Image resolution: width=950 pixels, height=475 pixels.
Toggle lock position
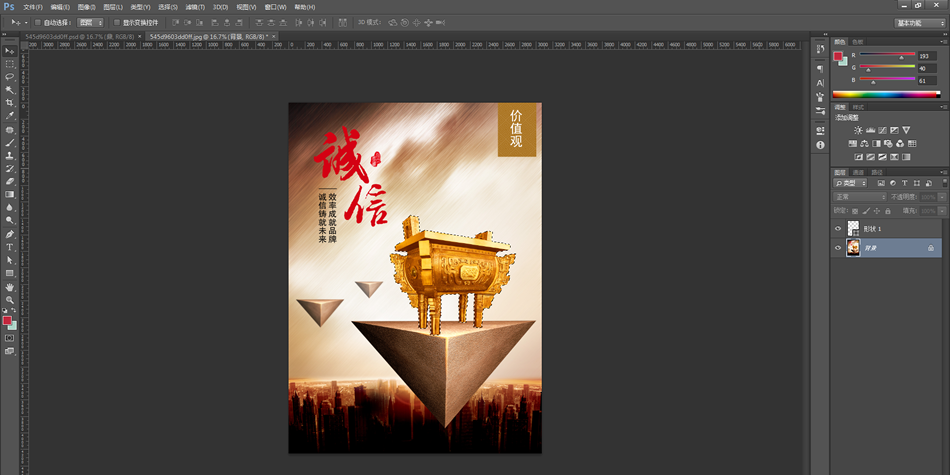877,211
